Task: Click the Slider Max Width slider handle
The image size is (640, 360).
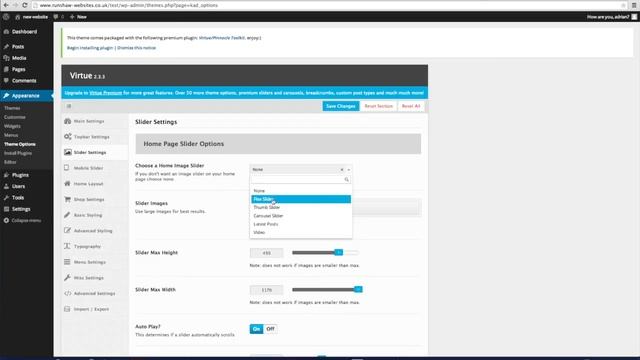Action: [358, 289]
